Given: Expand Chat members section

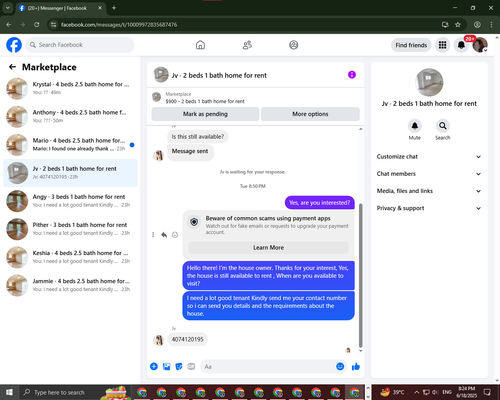Looking at the screenshot, I should pyautogui.click(x=429, y=174).
